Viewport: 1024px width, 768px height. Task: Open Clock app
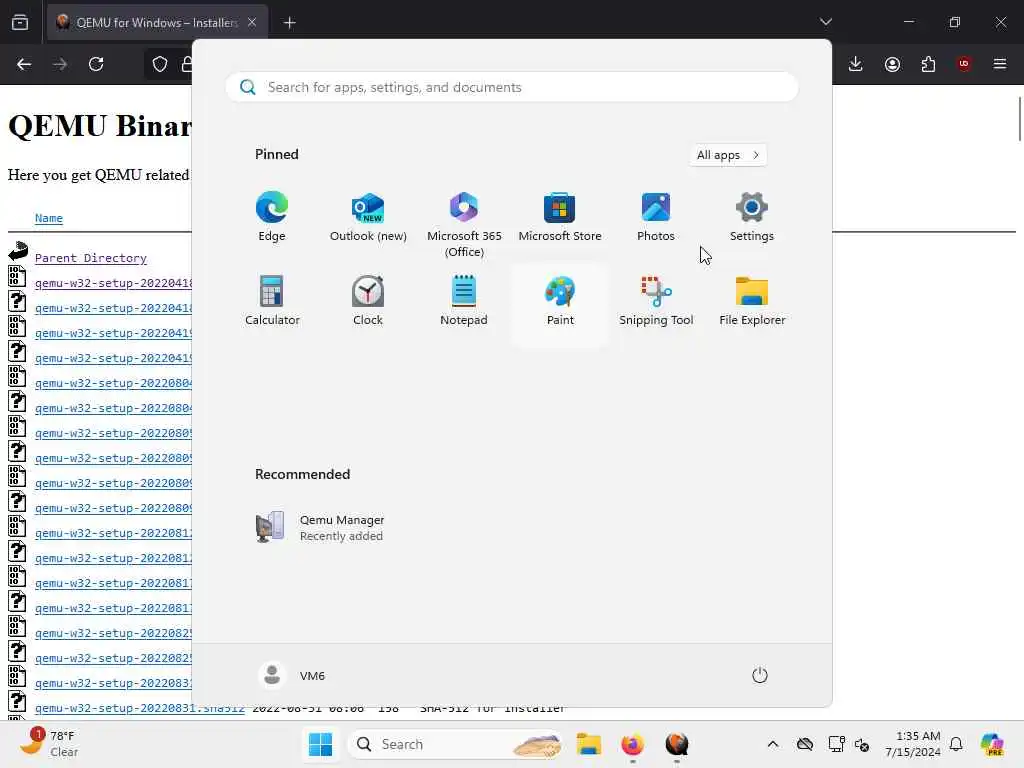pyautogui.click(x=368, y=300)
